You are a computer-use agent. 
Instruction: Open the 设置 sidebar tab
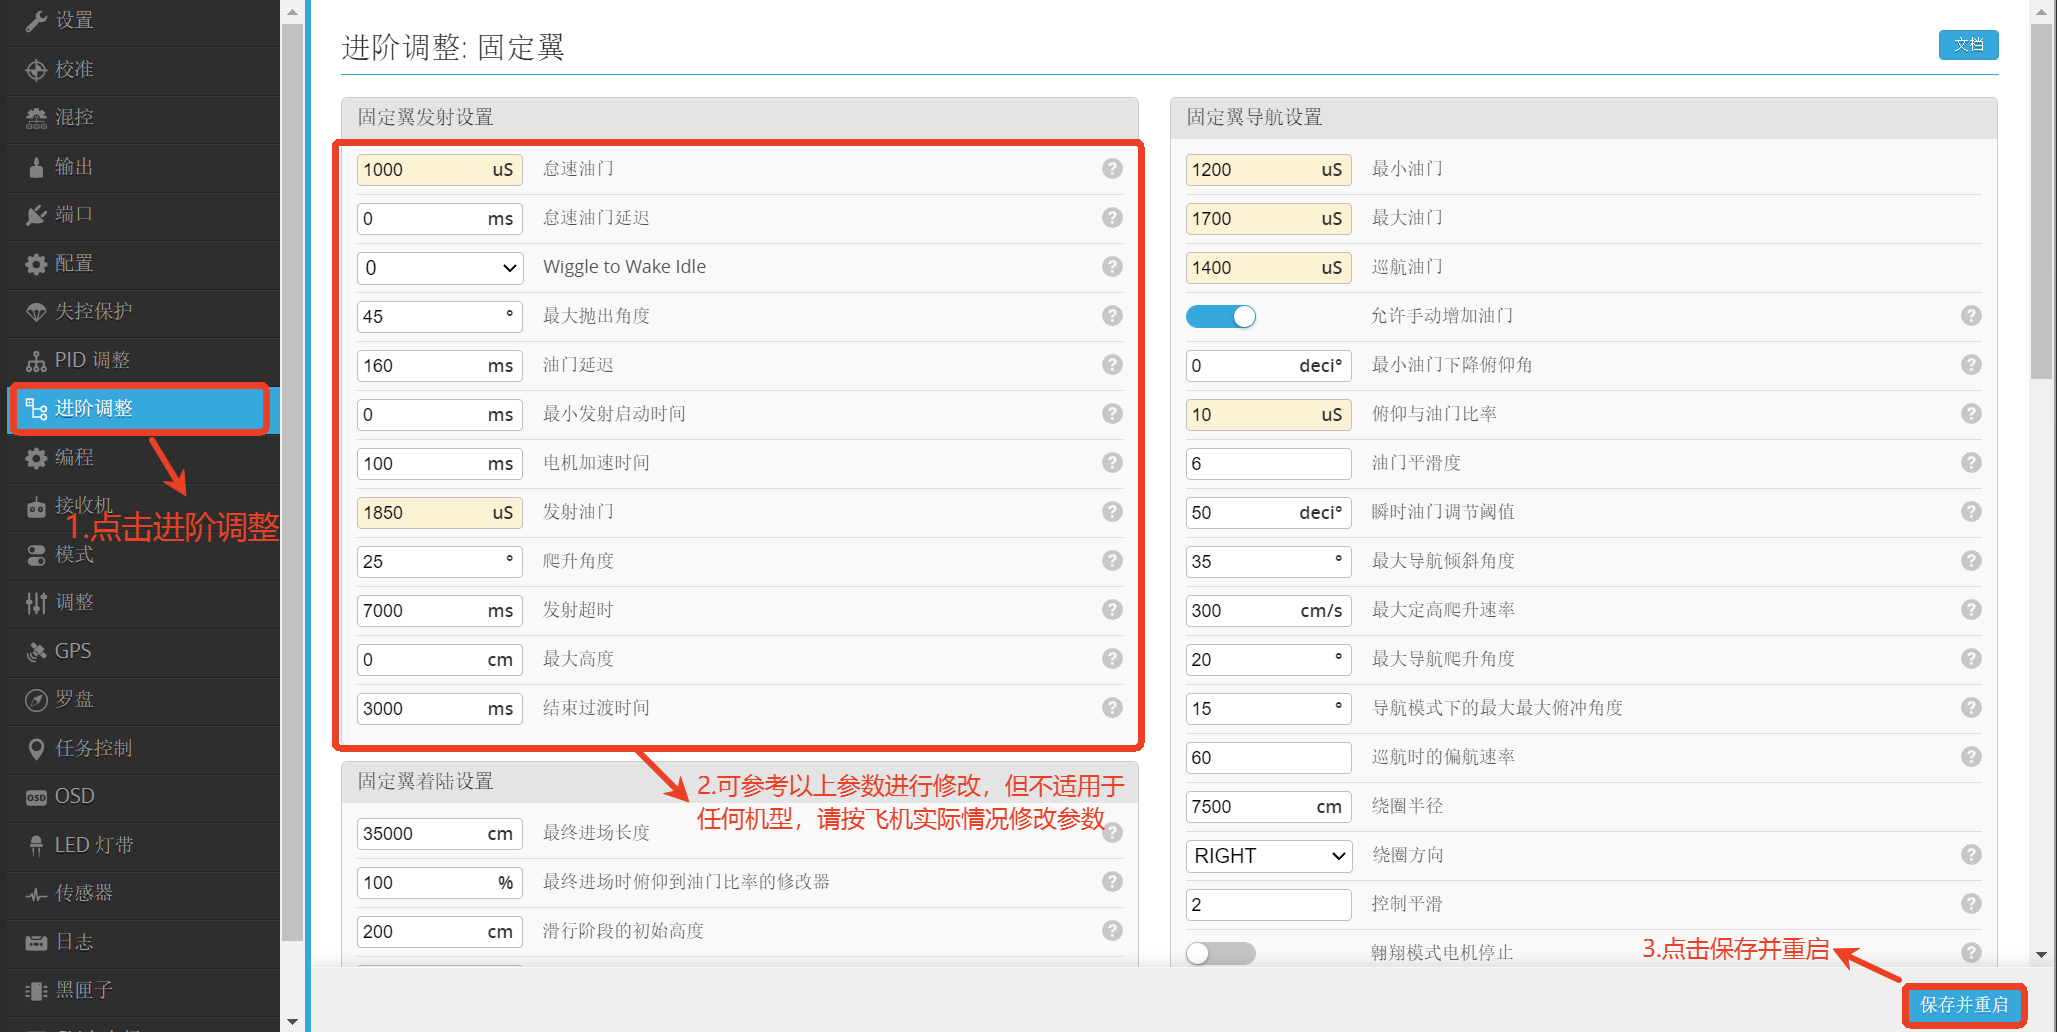(x=143, y=21)
